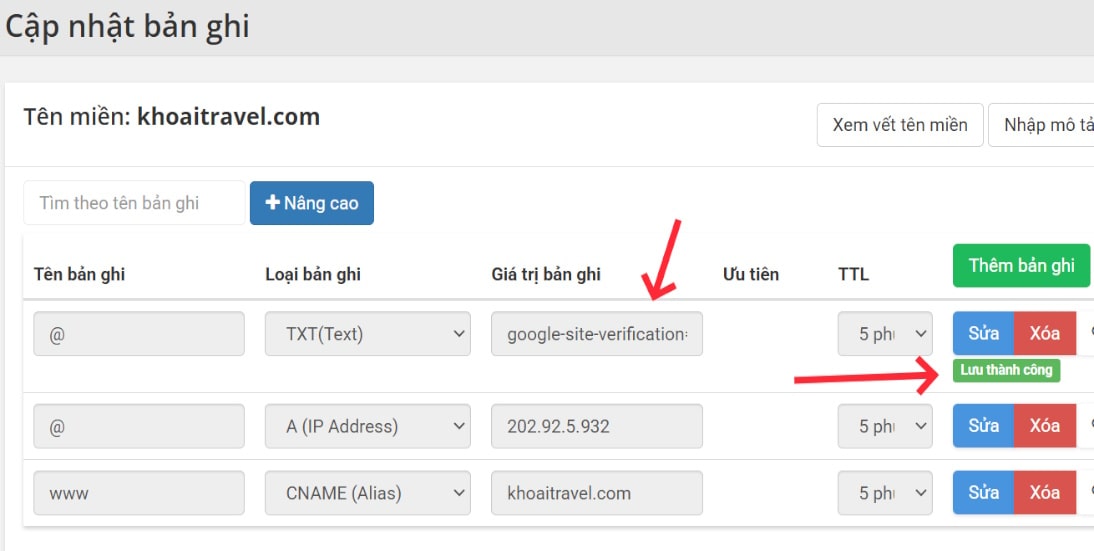The image size is (1094, 551).
Task: Open TTL dropdown of the TXT record
Action: [884, 334]
